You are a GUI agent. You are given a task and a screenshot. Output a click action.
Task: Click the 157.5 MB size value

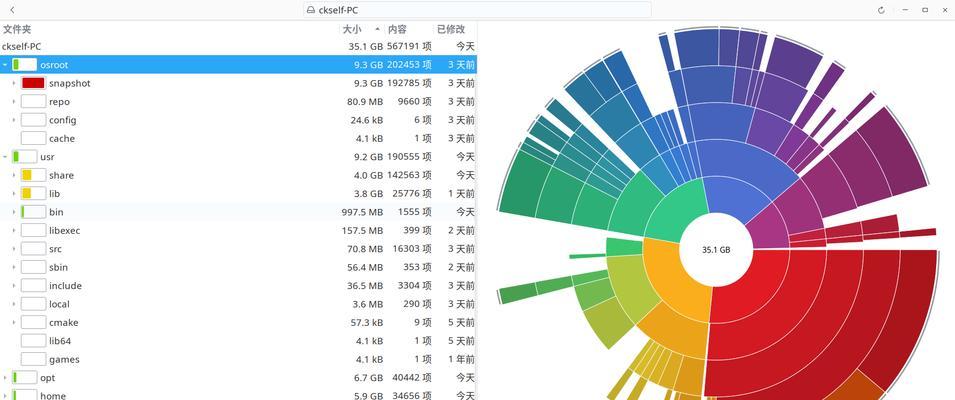[x=362, y=230]
